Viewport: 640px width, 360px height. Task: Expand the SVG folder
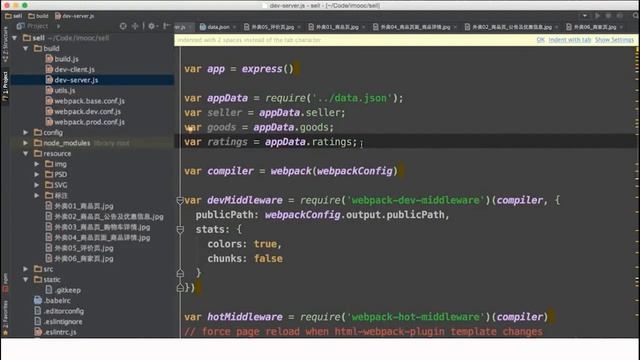[x=37, y=185]
